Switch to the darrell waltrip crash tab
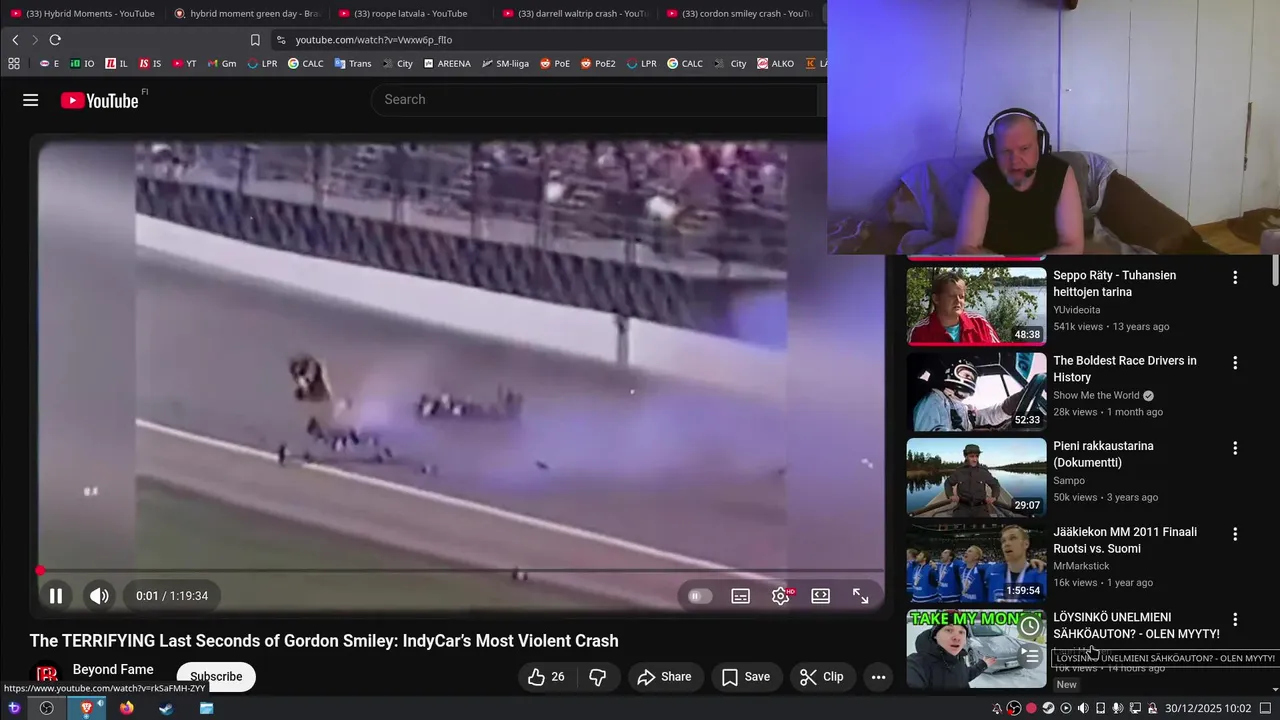The height and width of the screenshot is (720, 1280). point(575,13)
